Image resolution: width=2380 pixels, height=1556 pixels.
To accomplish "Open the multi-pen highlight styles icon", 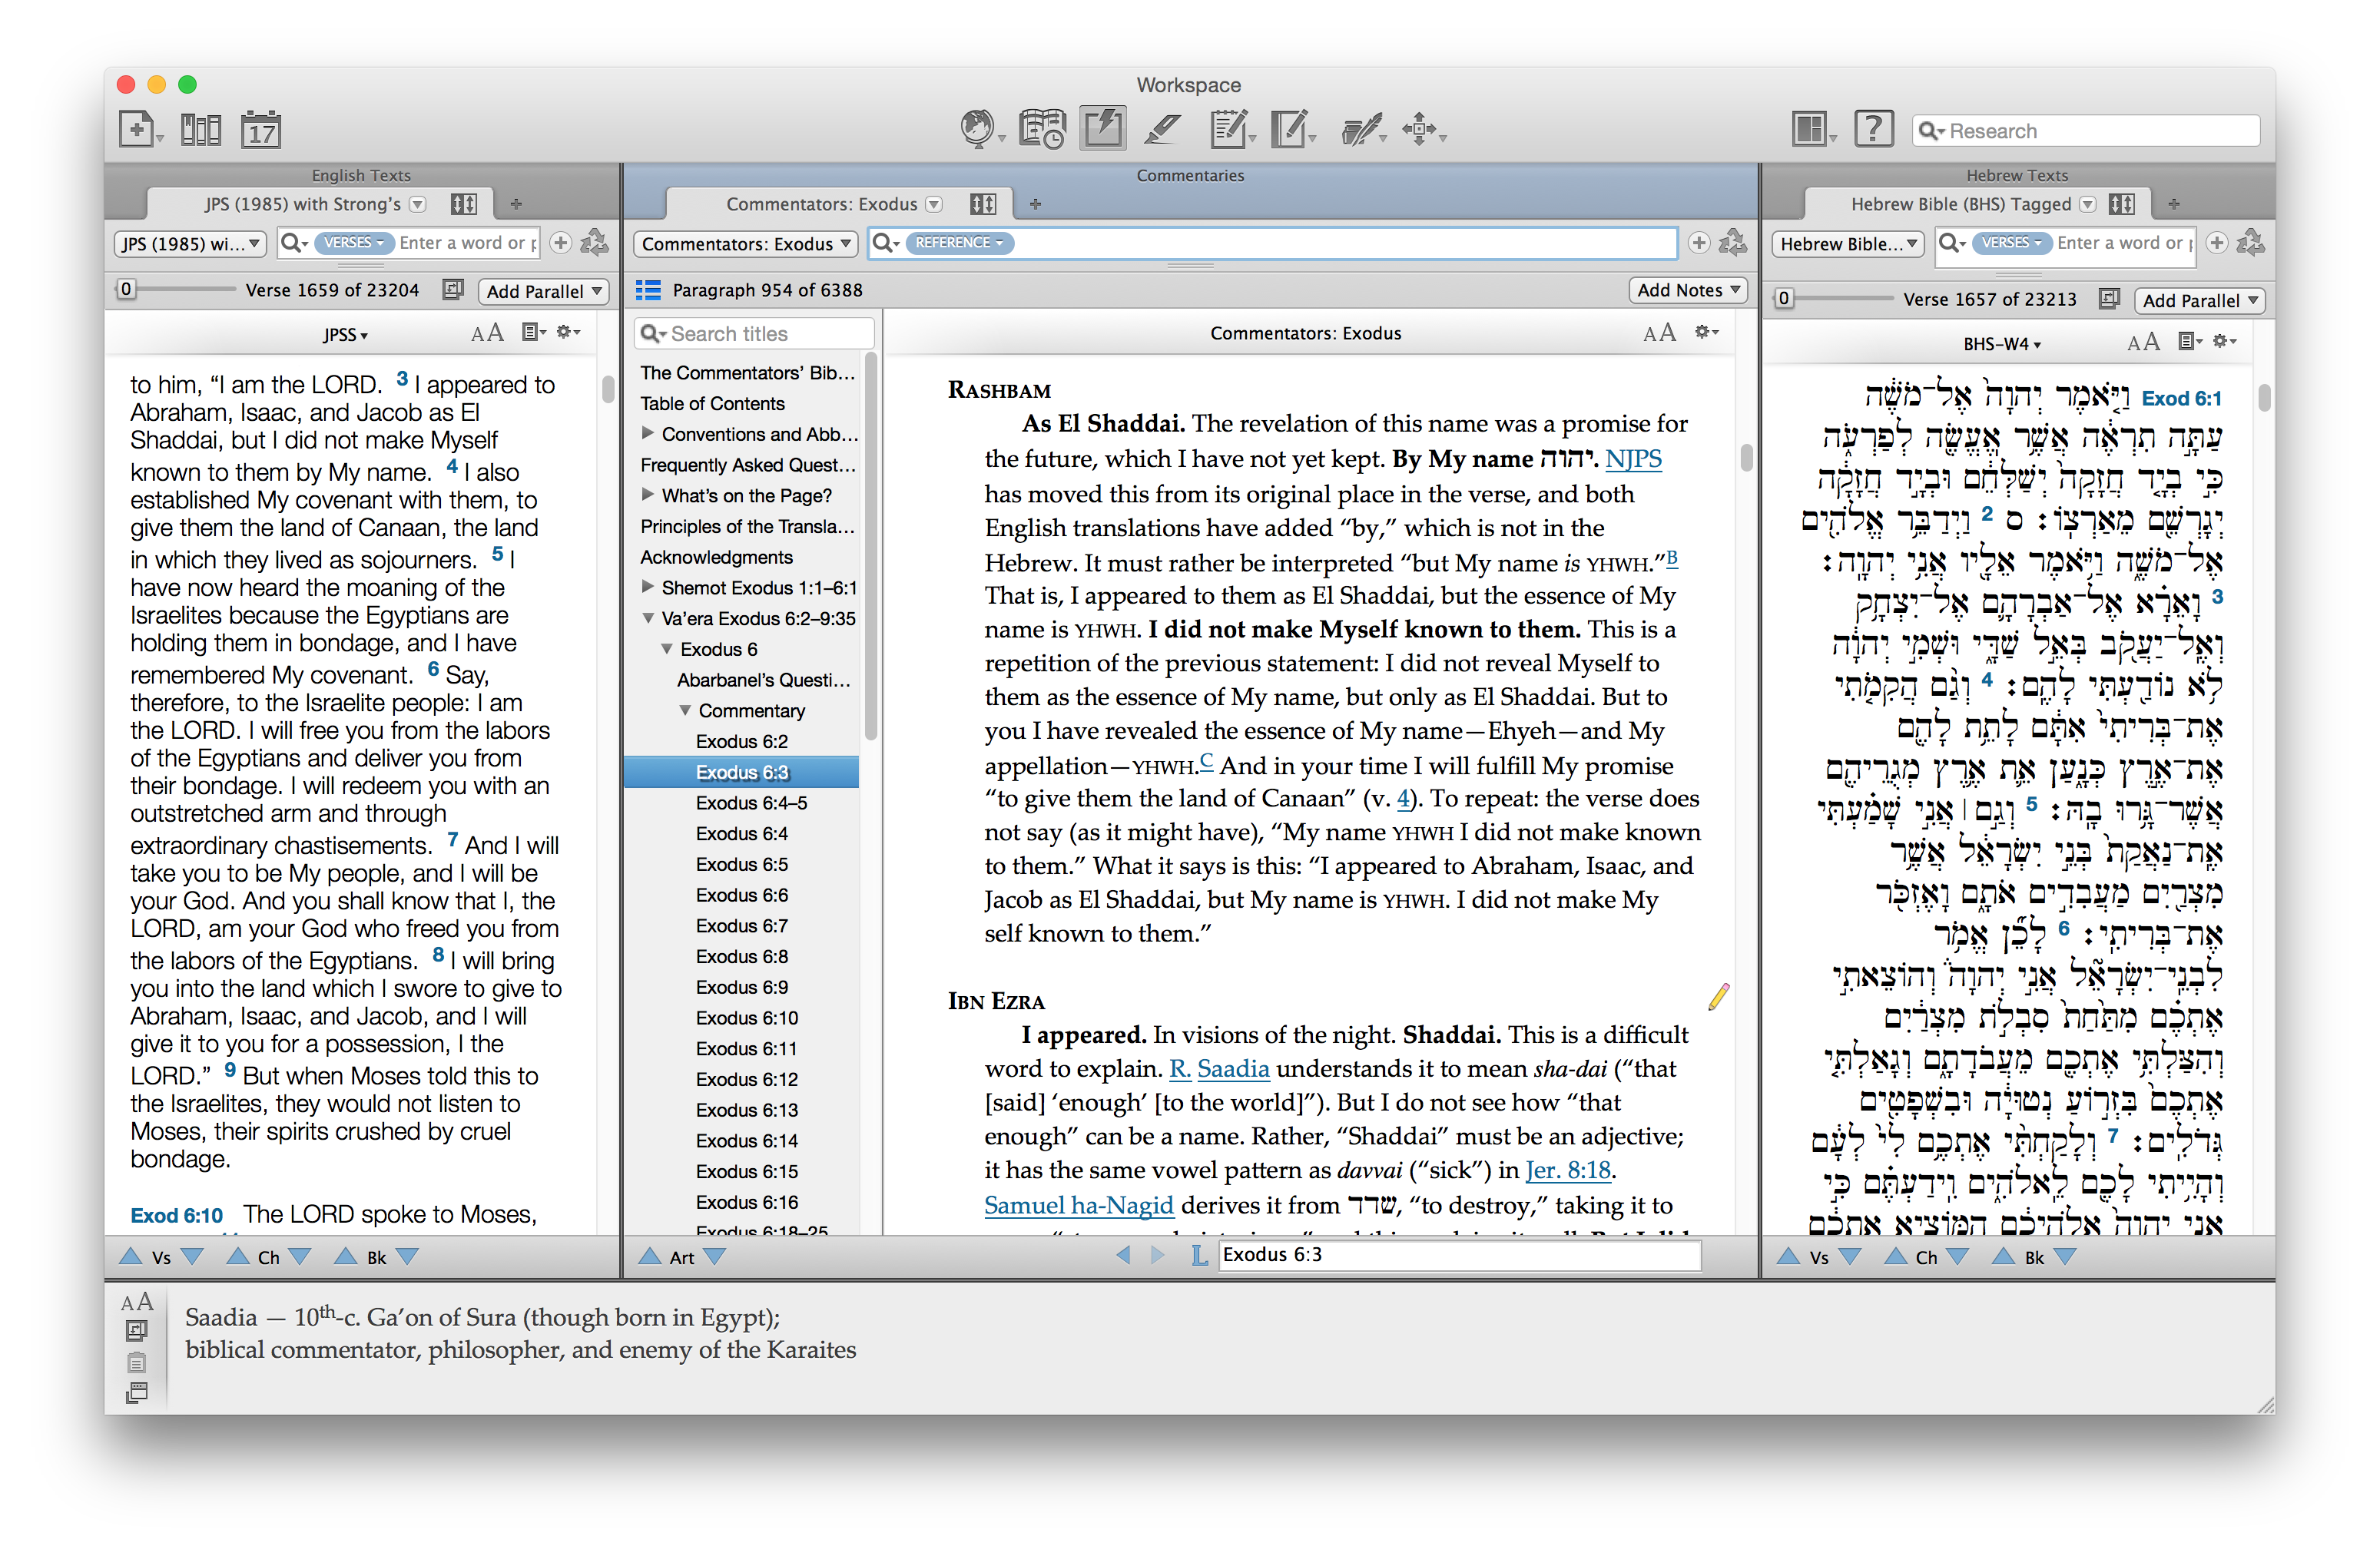I will point(1361,129).
